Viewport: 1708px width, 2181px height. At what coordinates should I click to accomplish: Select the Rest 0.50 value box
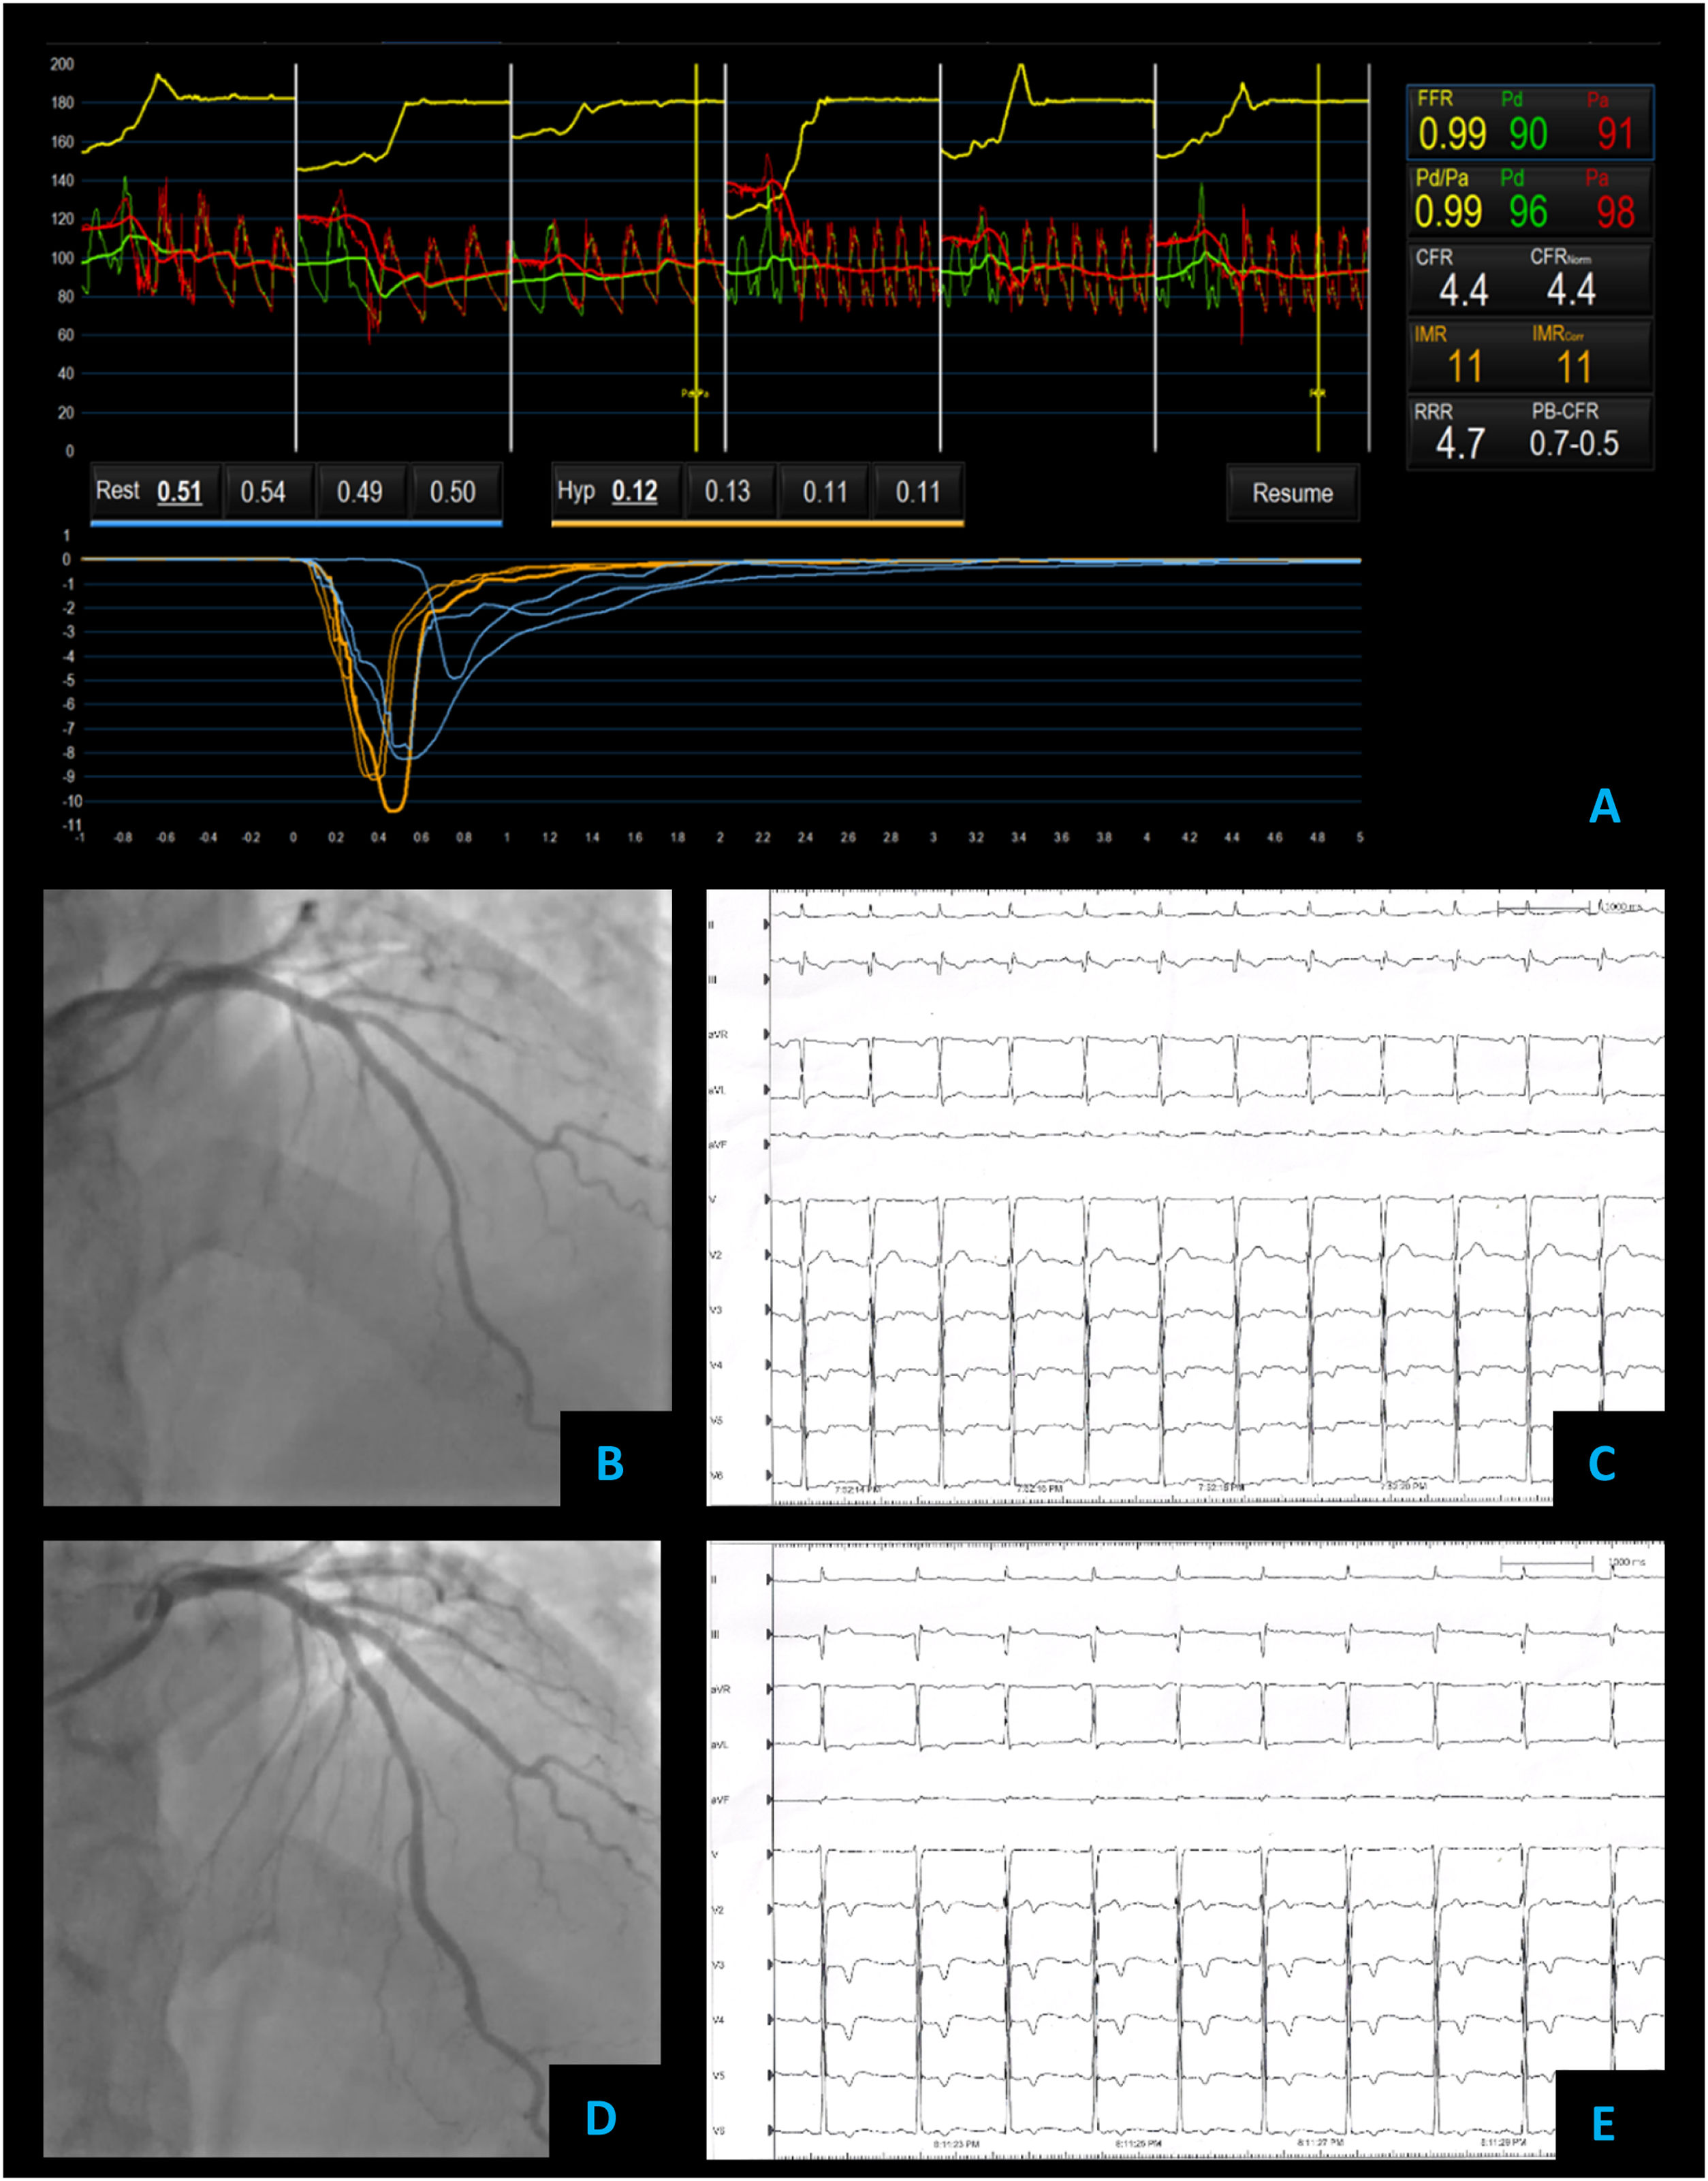(x=453, y=491)
